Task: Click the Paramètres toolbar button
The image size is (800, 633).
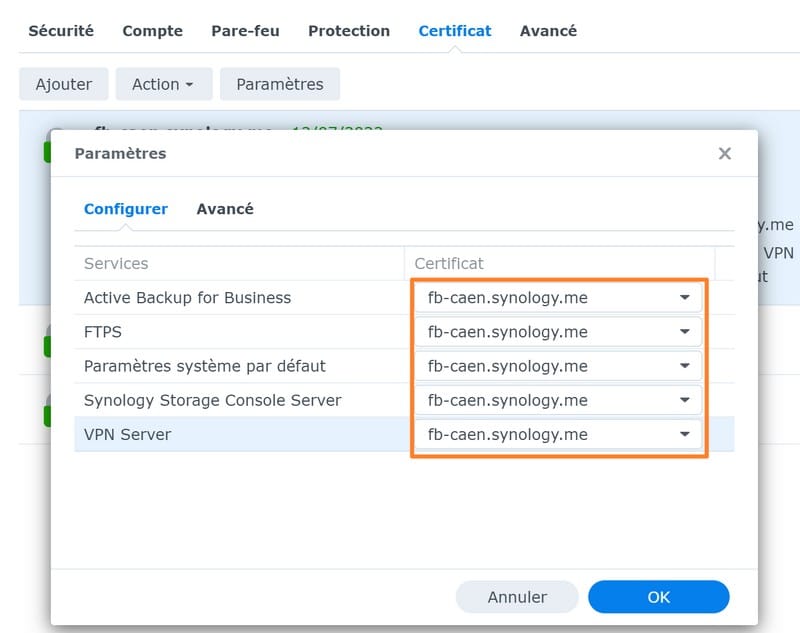Action: pyautogui.click(x=280, y=84)
